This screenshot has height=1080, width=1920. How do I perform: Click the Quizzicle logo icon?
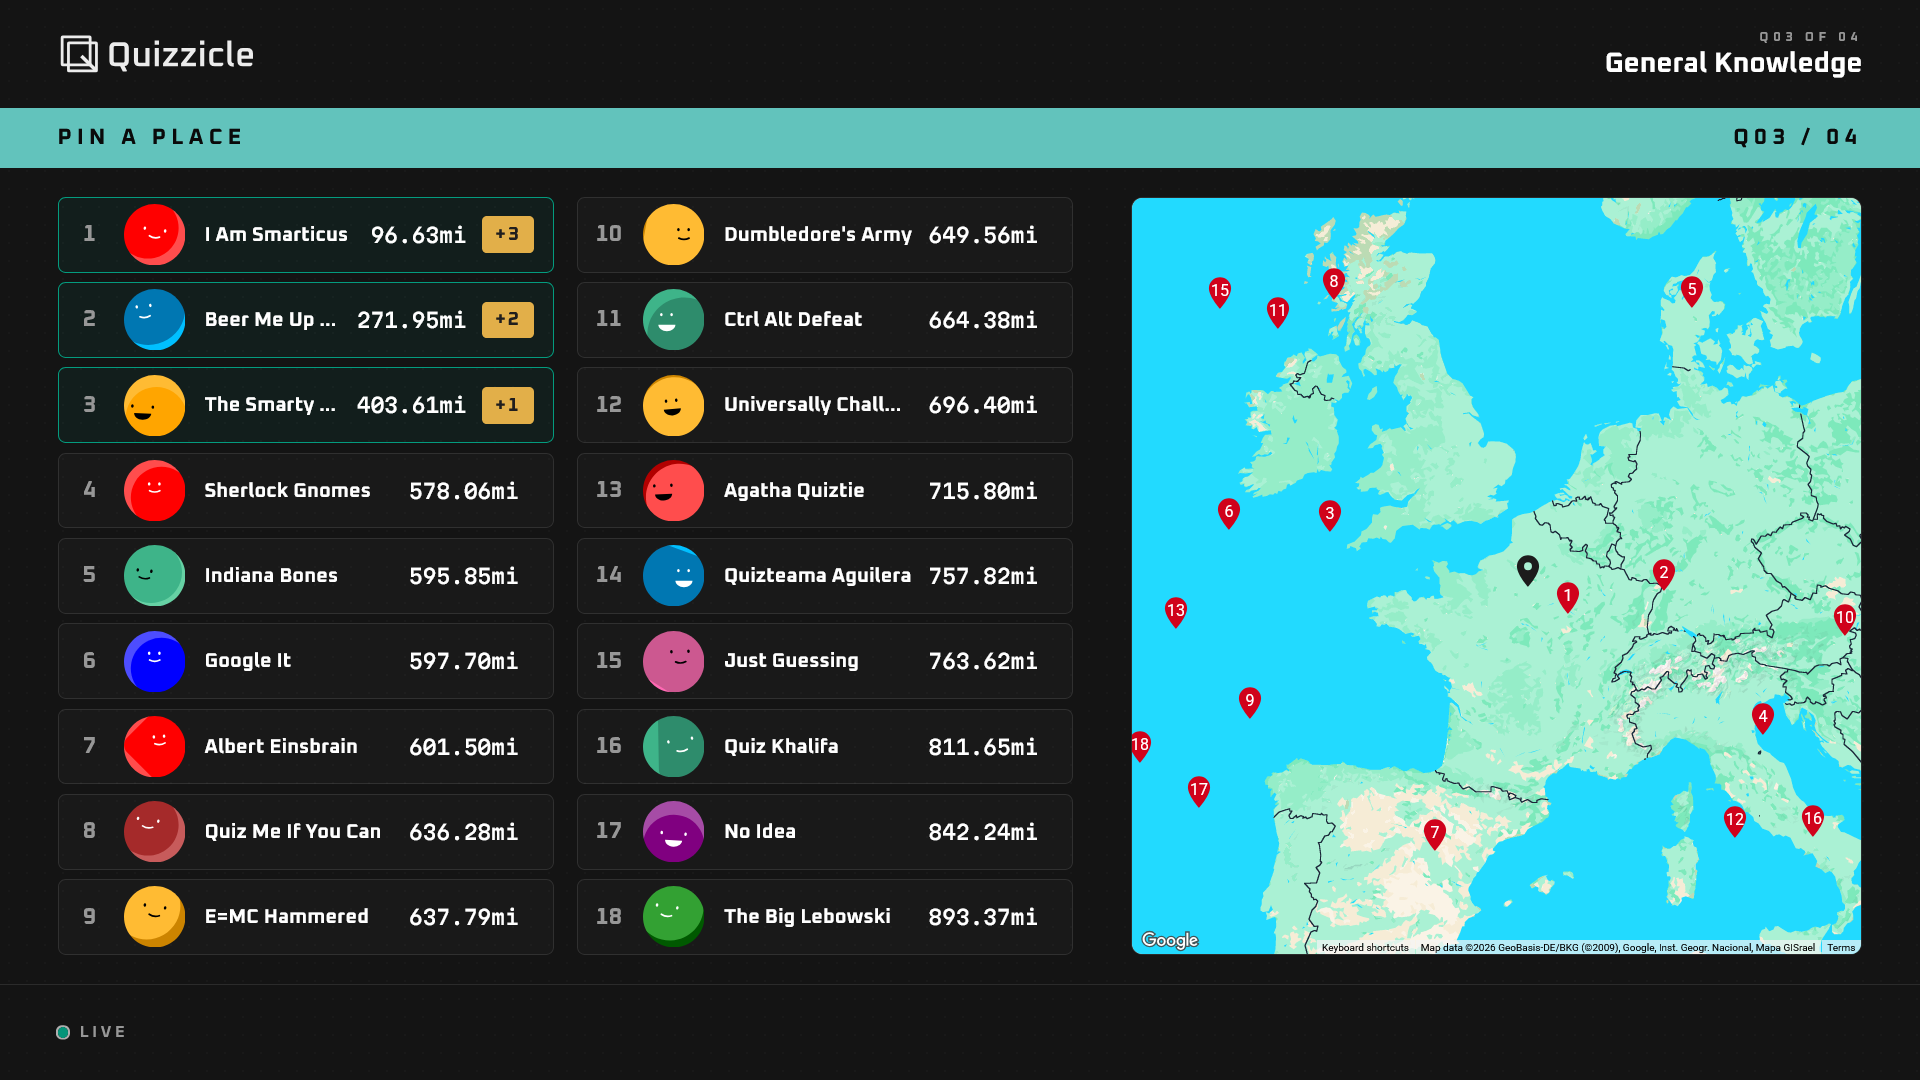[x=79, y=54]
